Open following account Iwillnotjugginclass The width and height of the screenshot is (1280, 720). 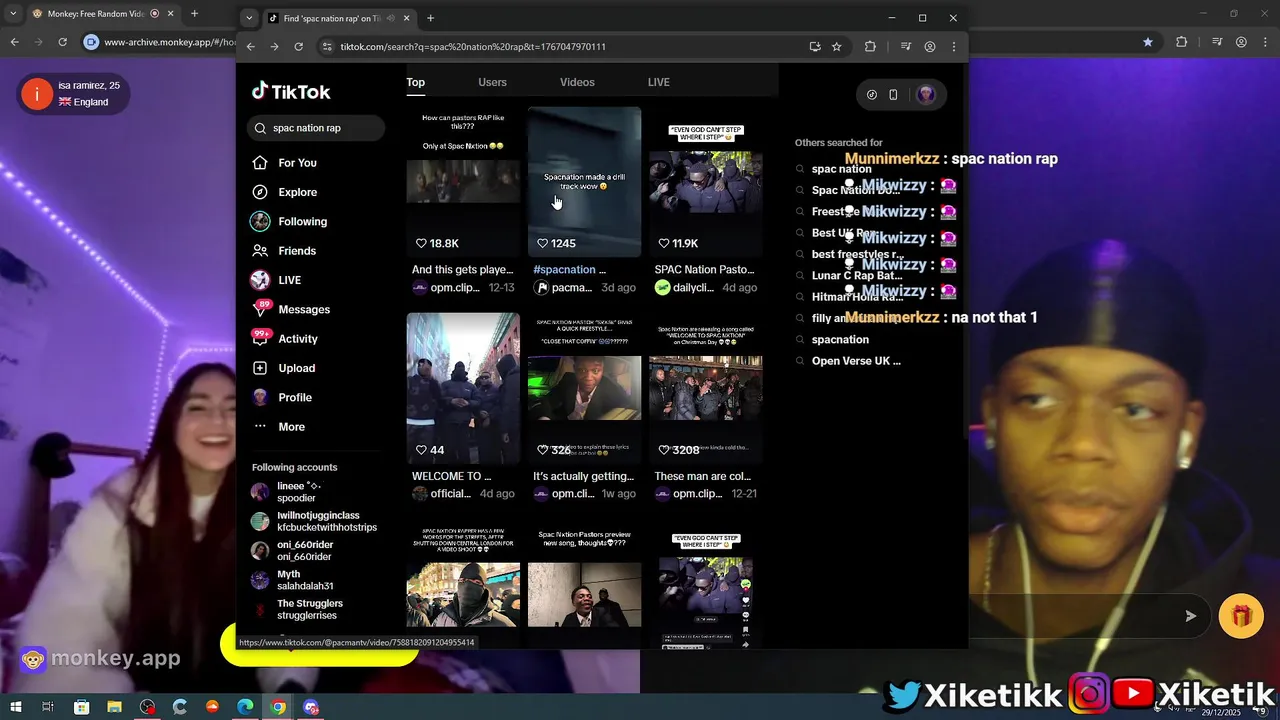[x=314, y=521]
